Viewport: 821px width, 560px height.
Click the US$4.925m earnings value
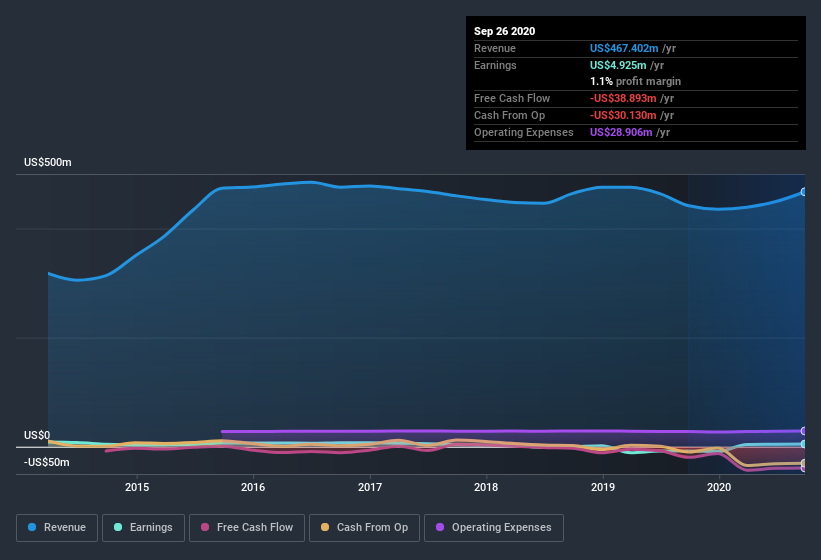click(618, 65)
